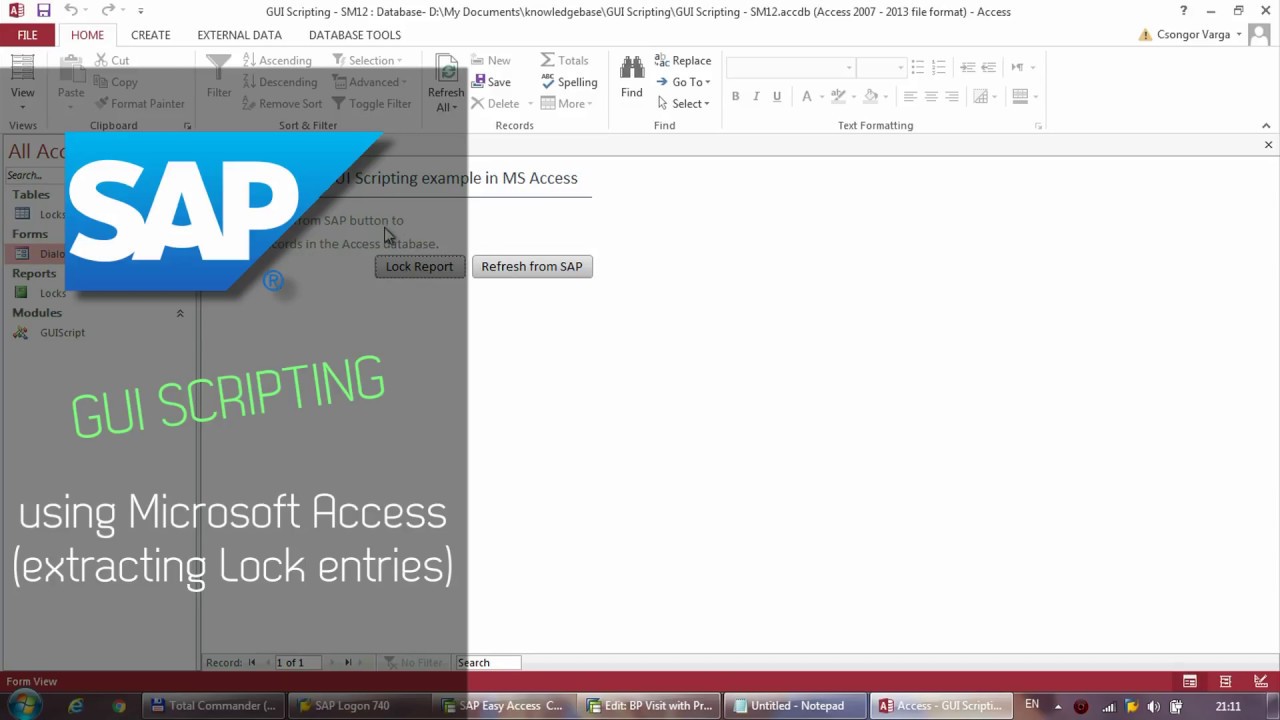Click the bullets list icon
This screenshot has height=720, width=1280.
click(917, 67)
